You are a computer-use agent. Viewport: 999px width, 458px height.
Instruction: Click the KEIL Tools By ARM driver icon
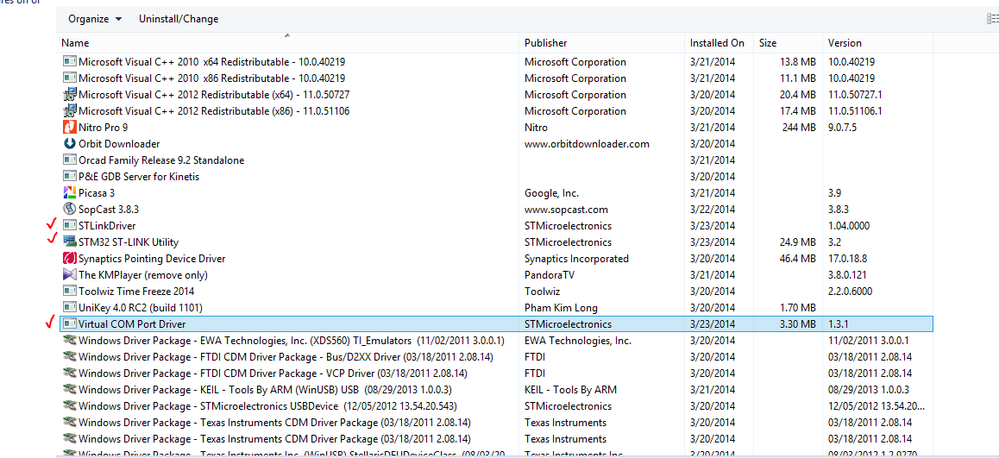click(69, 390)
